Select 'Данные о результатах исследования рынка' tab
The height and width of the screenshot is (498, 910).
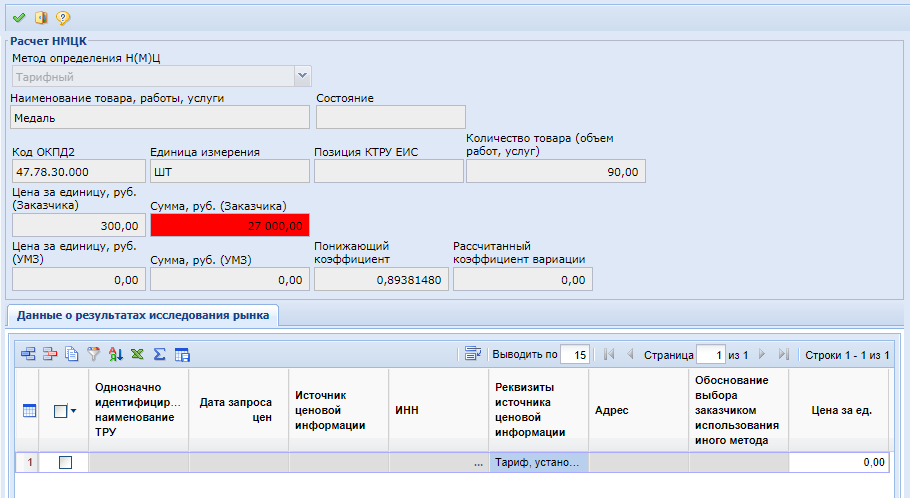click(143, 316)
